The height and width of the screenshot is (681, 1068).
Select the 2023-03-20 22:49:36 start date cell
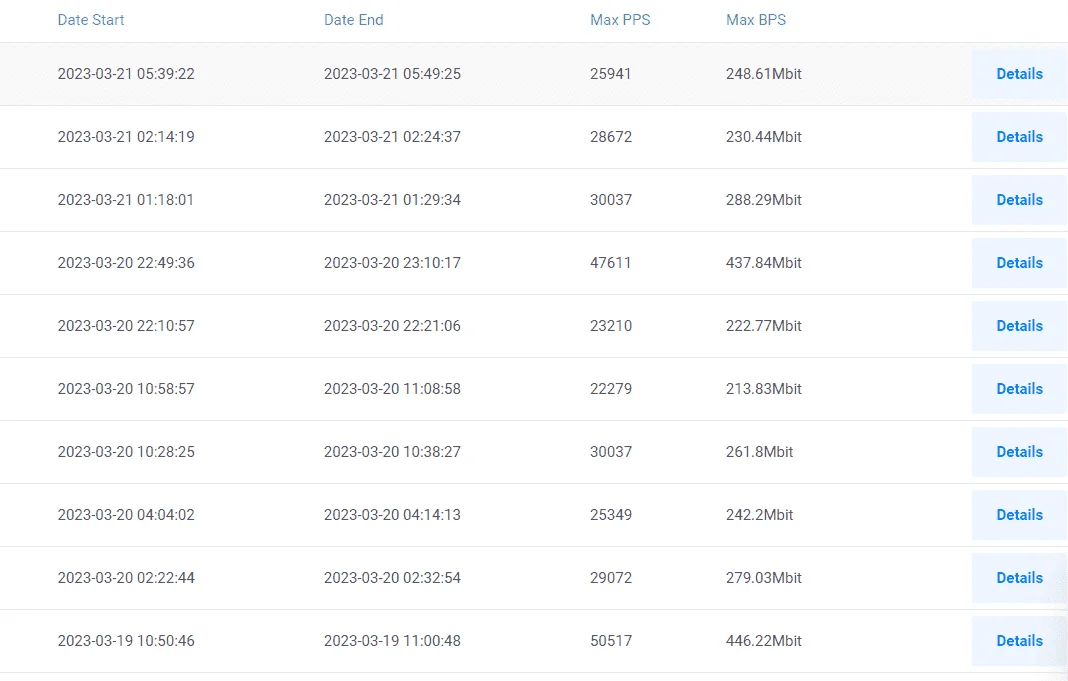(126, 263)
